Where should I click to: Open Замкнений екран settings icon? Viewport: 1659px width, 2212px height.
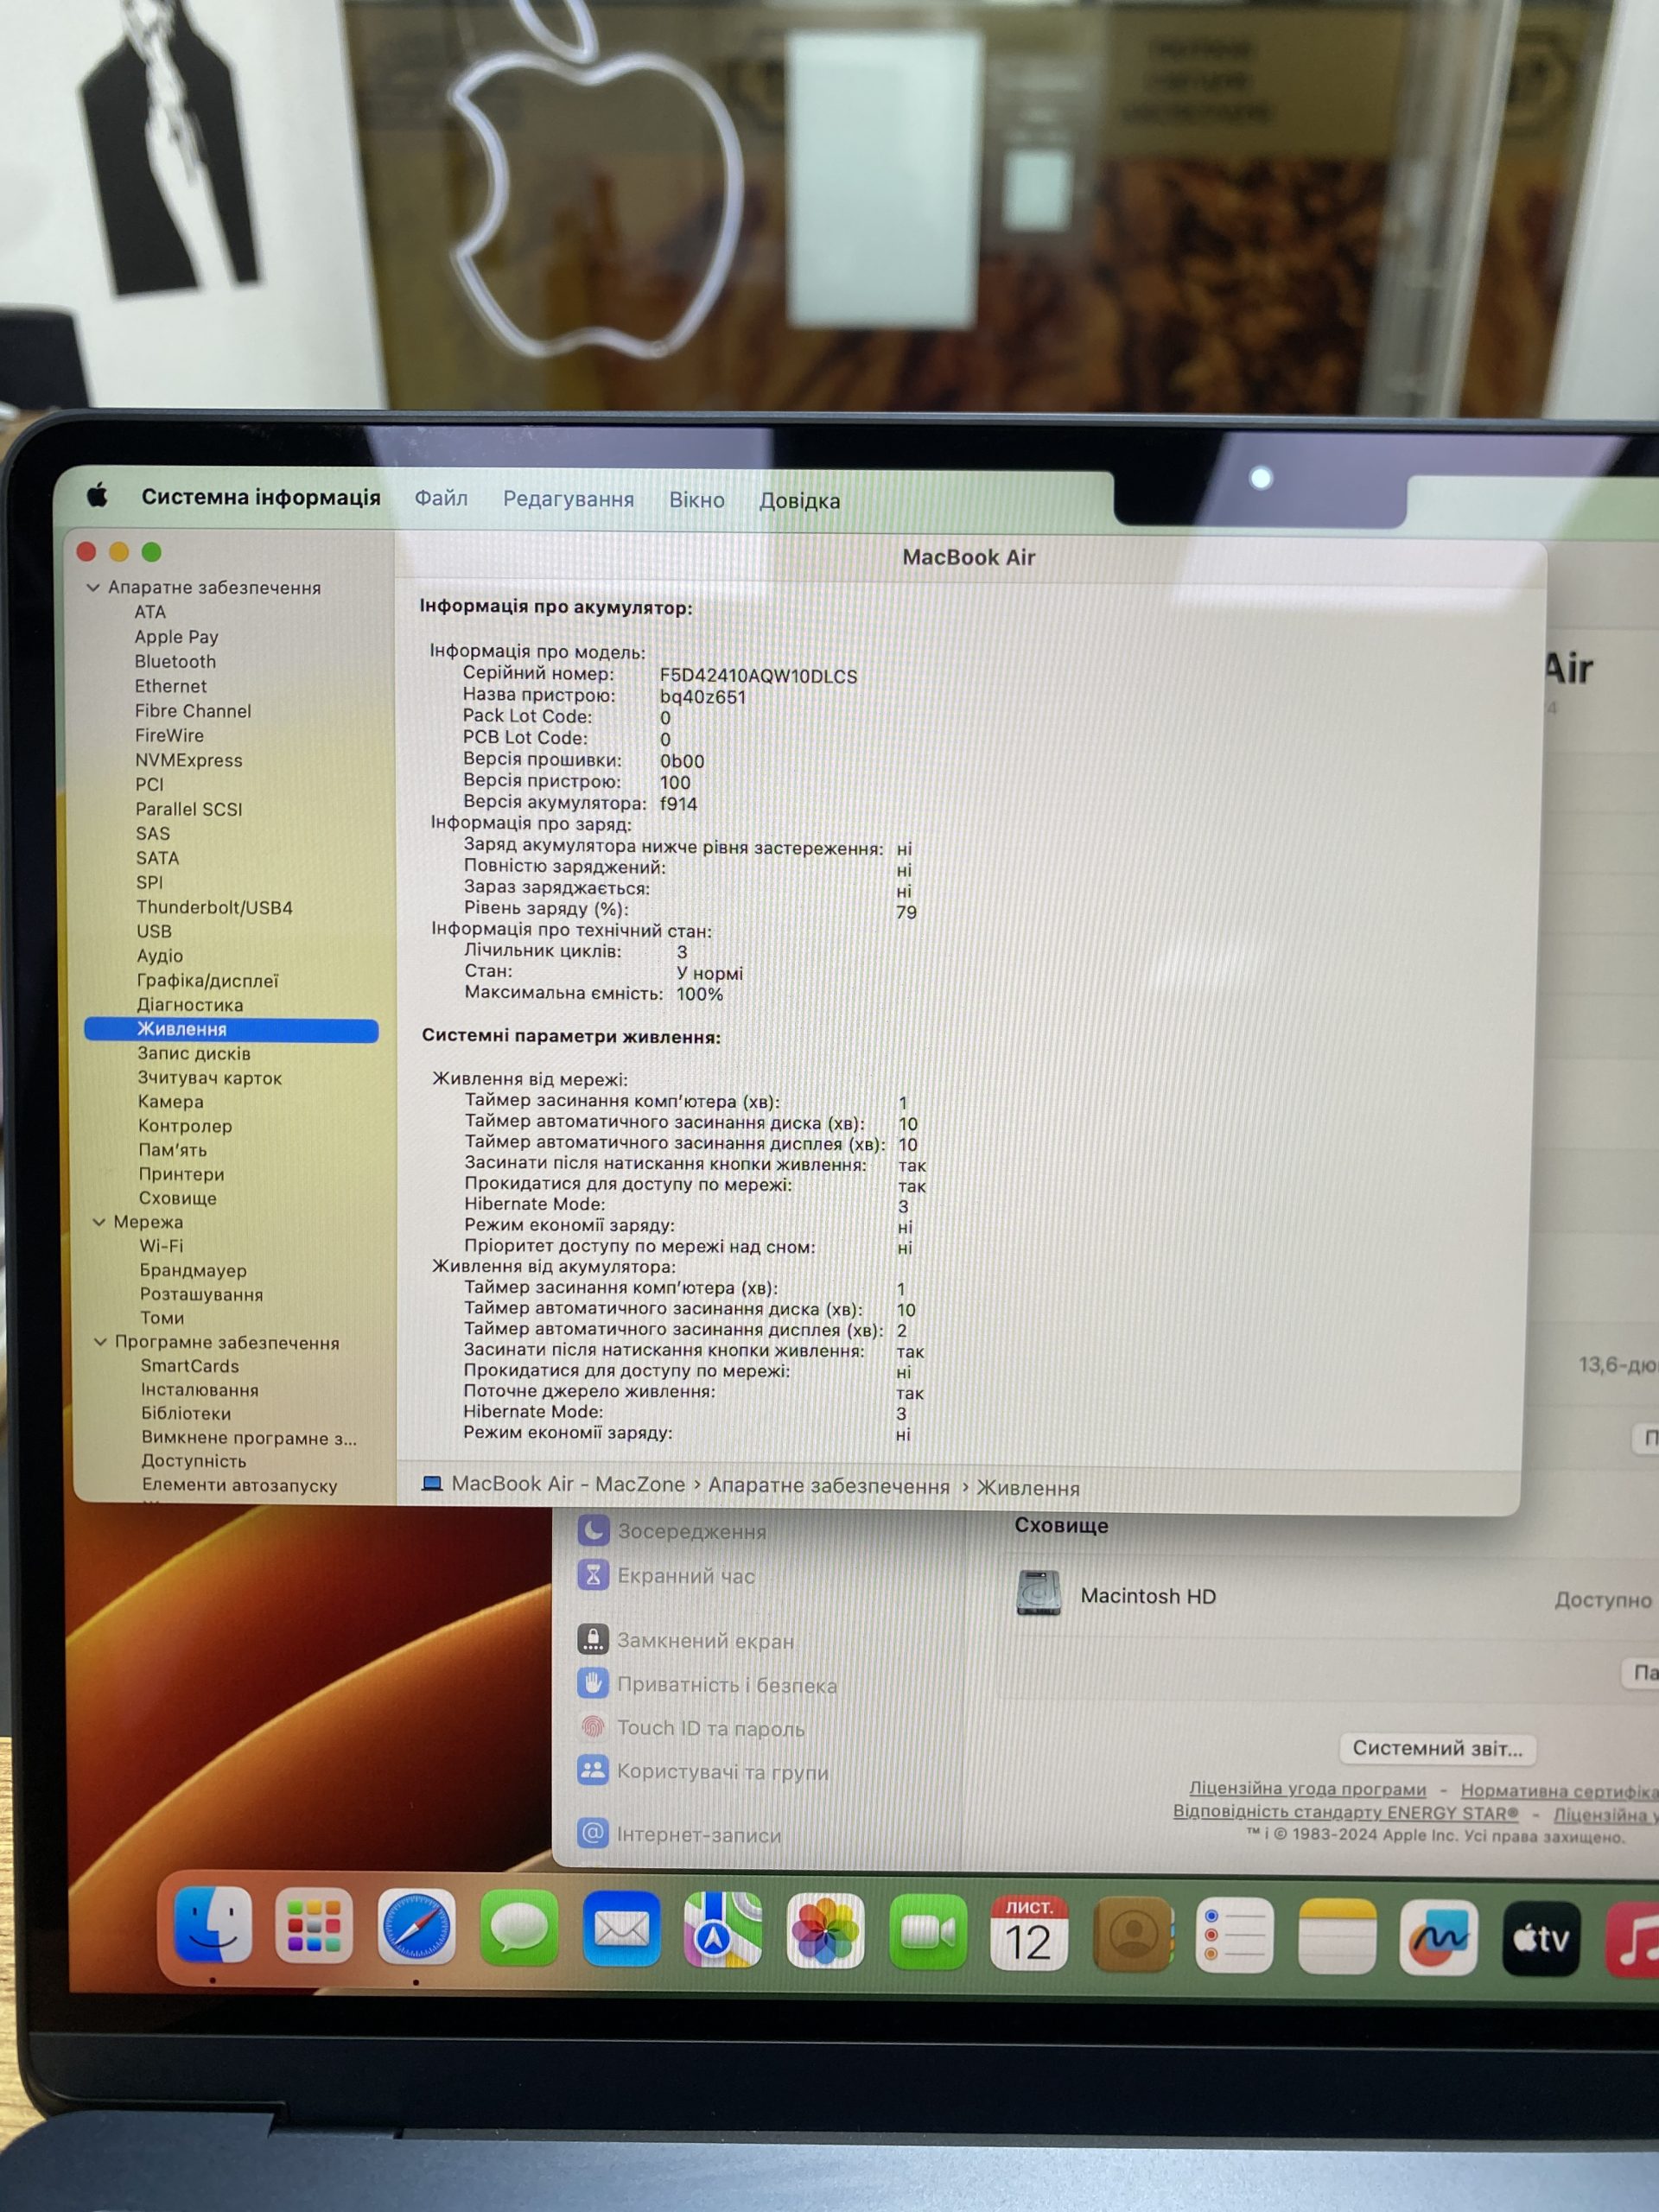coord(593,1640)
